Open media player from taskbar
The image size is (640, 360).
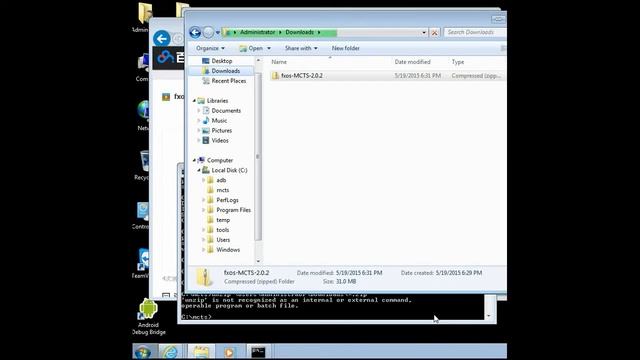pyautogui.click(x=229, y=352)
